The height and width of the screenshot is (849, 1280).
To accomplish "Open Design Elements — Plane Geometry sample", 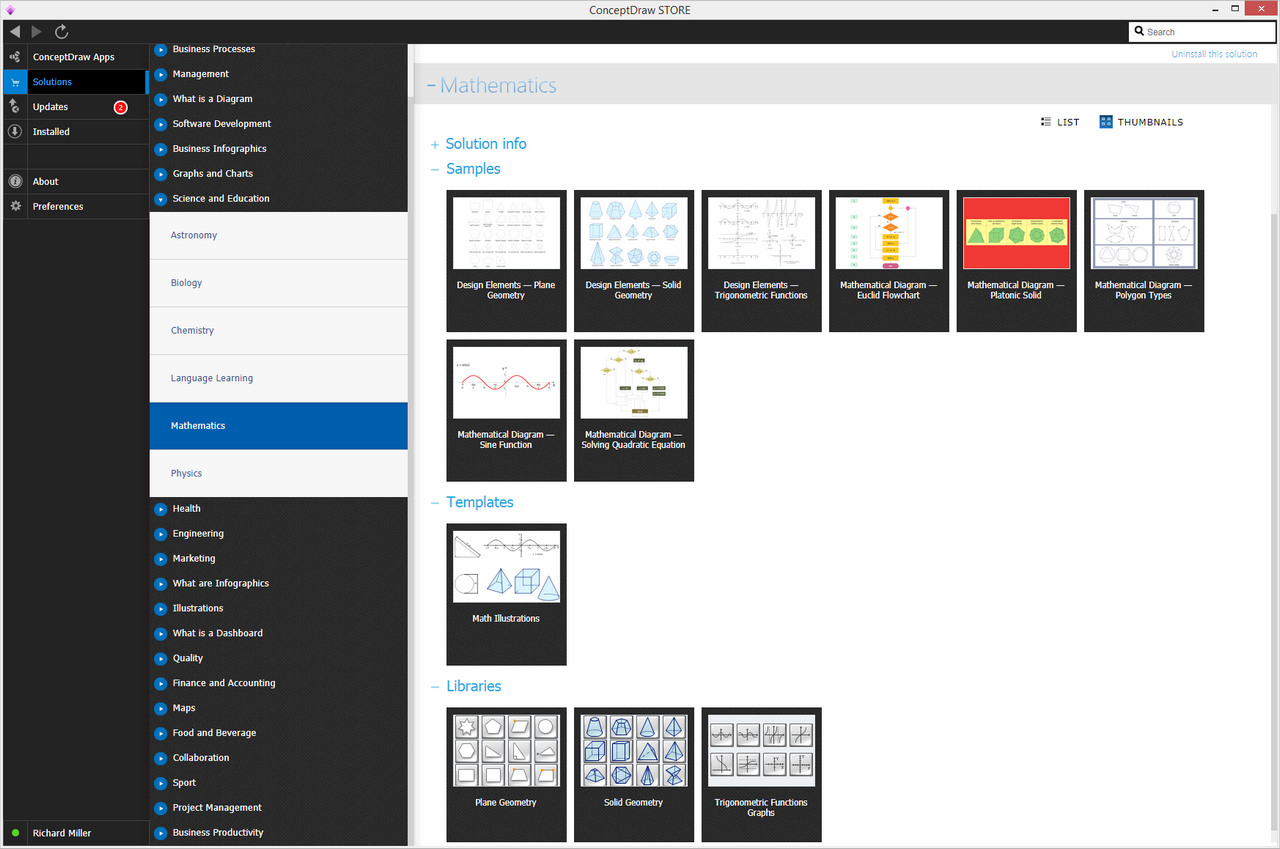I will click(x=506, y=261).
